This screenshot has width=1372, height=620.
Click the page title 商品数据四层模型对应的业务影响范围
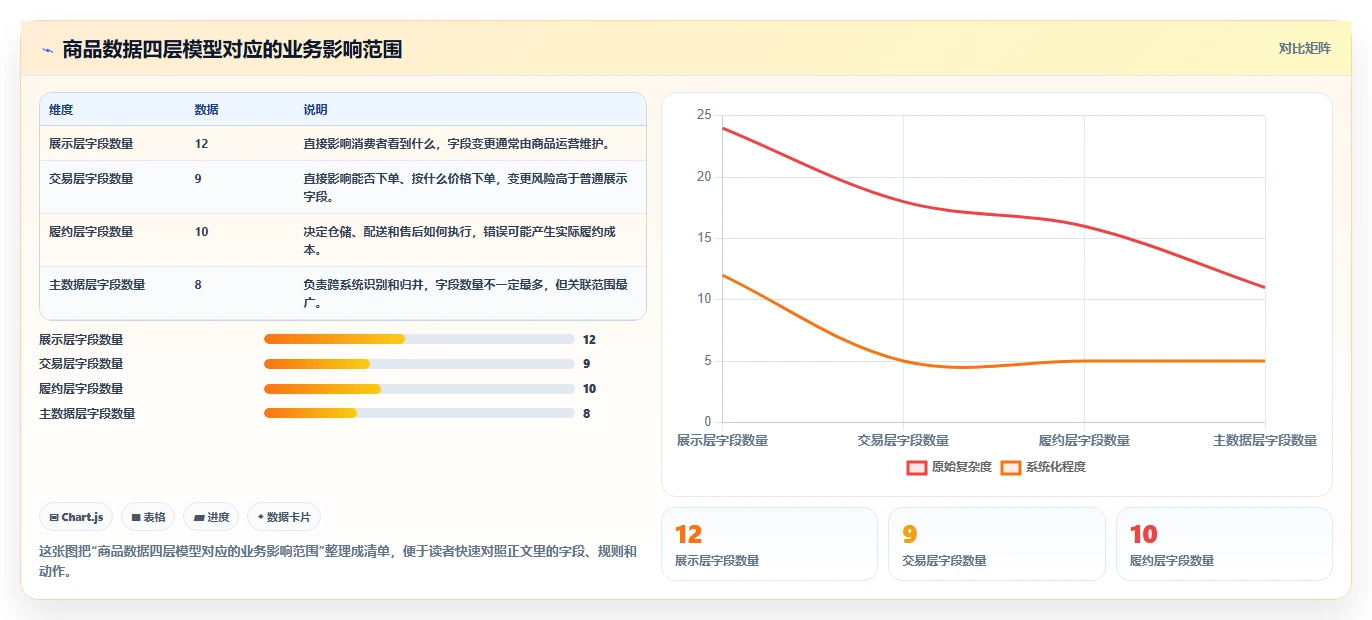coord(232,49)
